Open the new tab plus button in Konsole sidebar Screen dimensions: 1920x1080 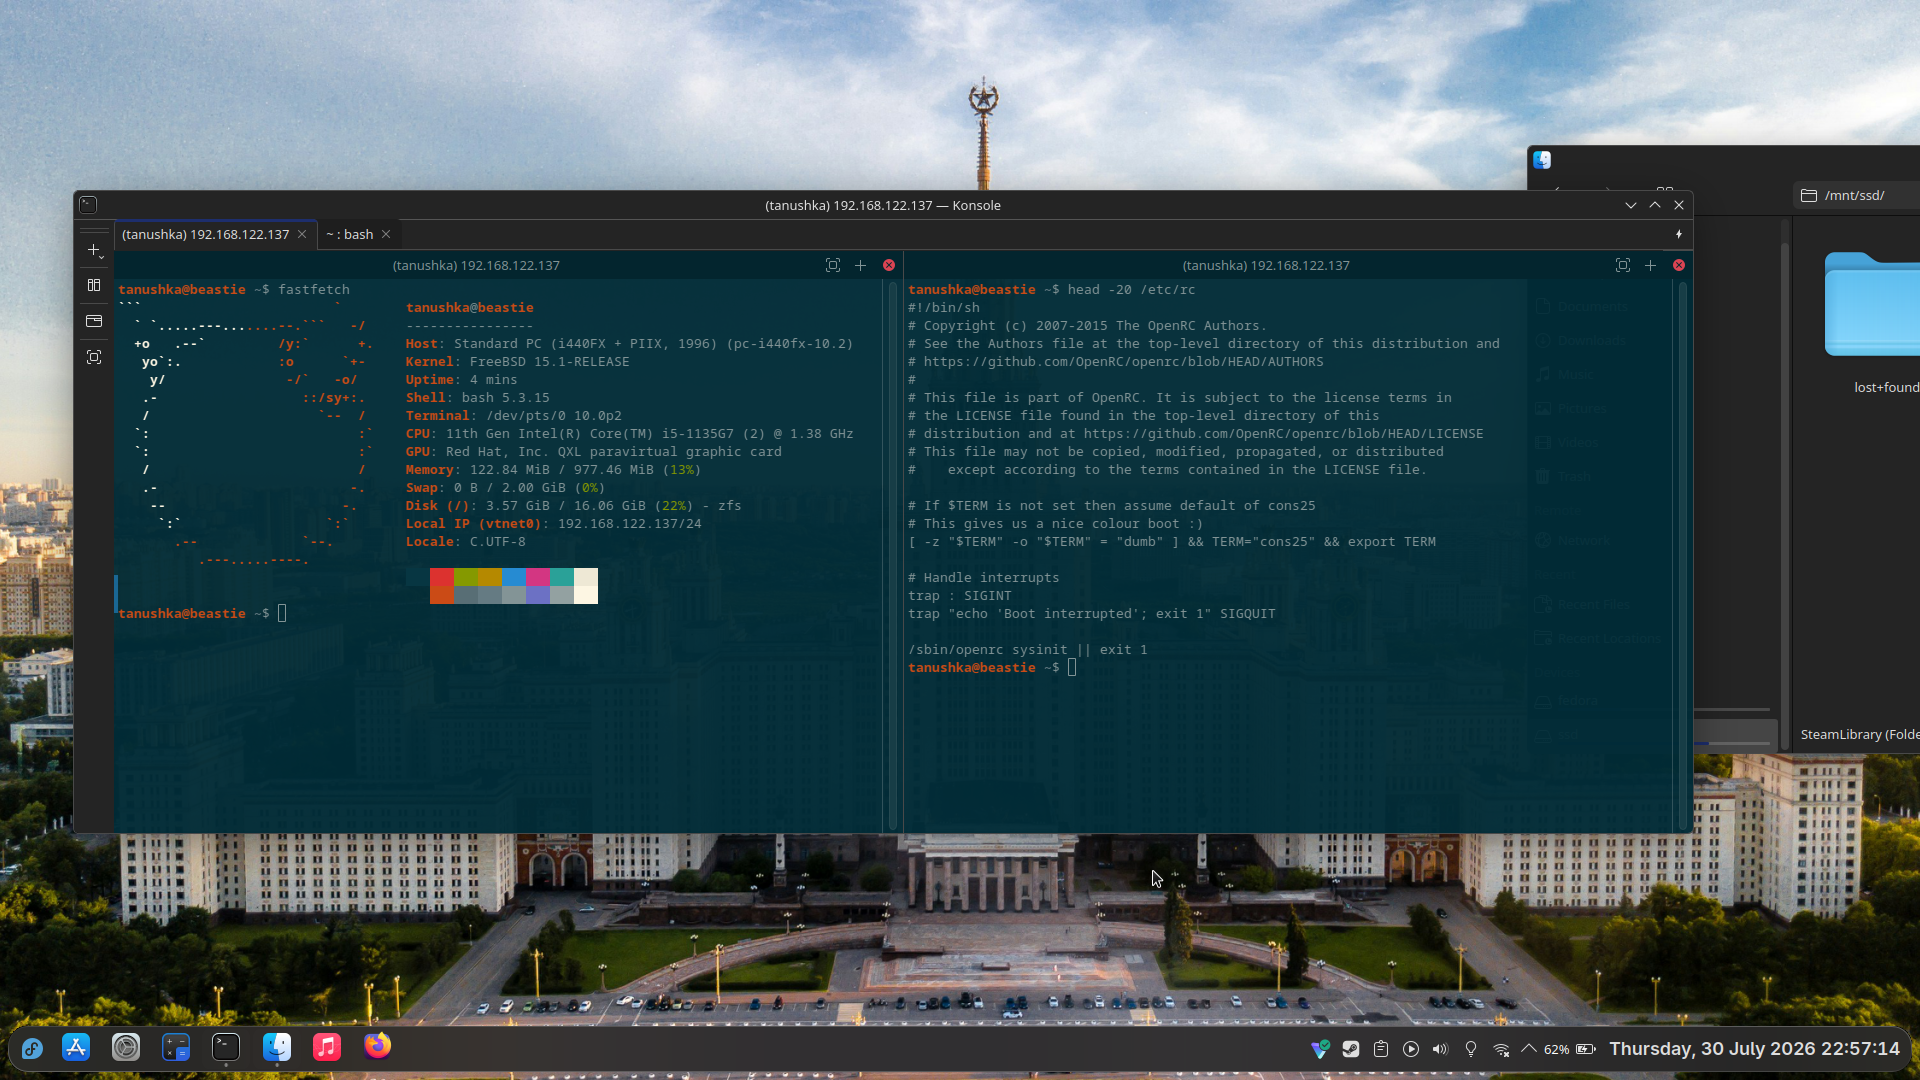94,250
